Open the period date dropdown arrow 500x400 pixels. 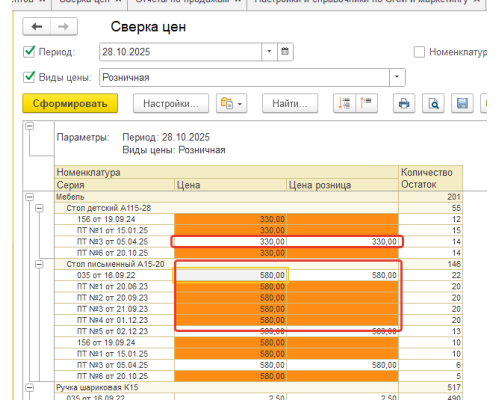point(269,52)
